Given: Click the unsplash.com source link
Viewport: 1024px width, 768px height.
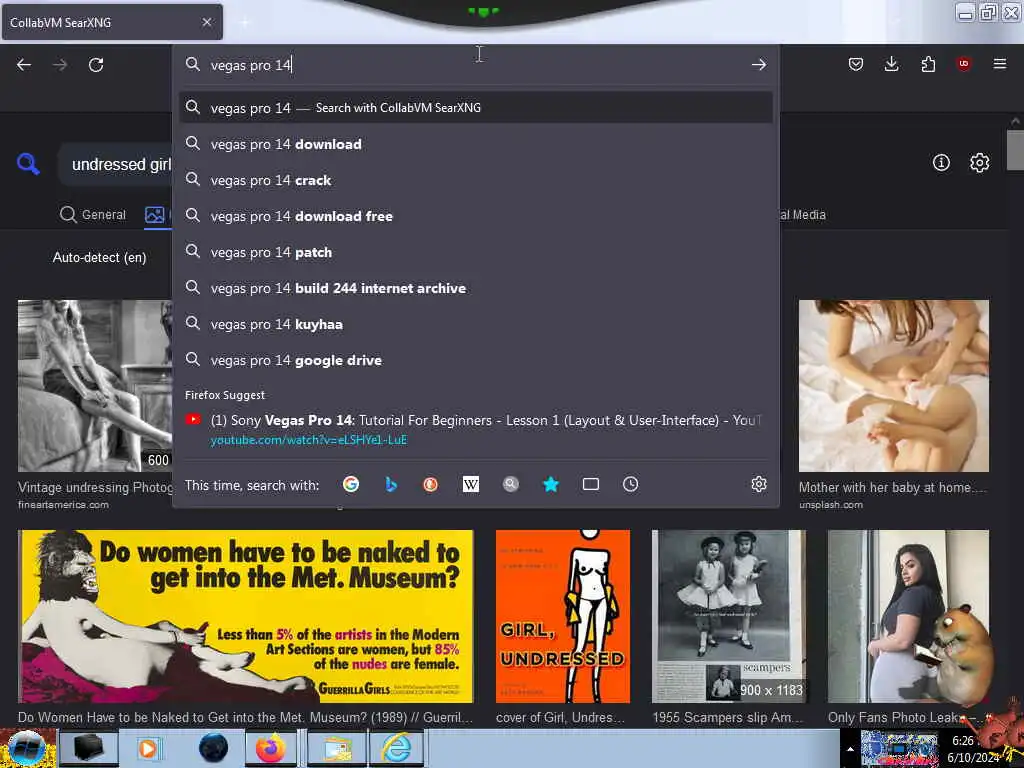Looking at the screenshot, I should pos(831,505).
